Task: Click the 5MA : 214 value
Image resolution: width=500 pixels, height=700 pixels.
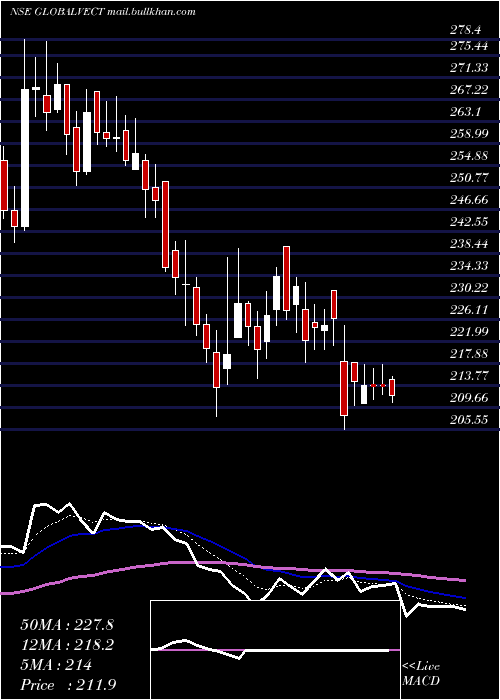Action: click(x=56, y=665)
